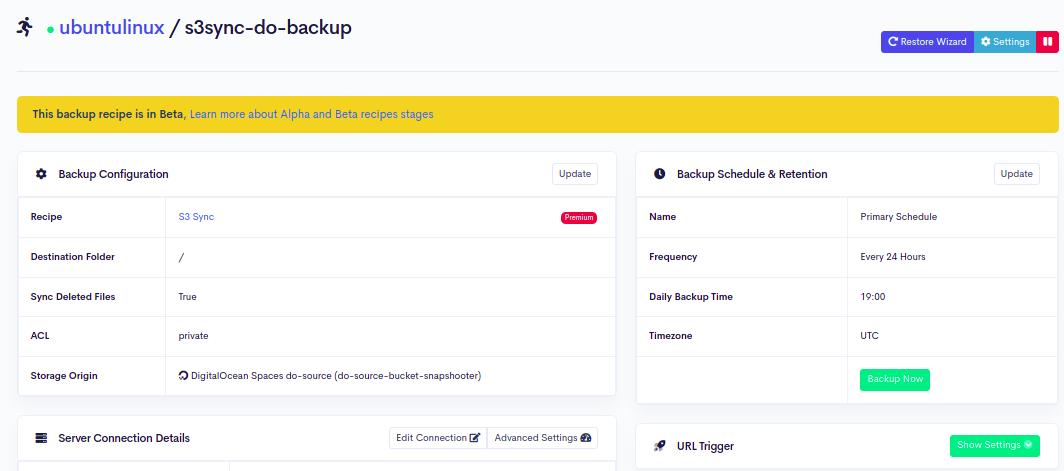The width and height of the screenshot is (1064, 471).
Task: Click the server icon beside Server Connection Details
Action: coord(41,438)
